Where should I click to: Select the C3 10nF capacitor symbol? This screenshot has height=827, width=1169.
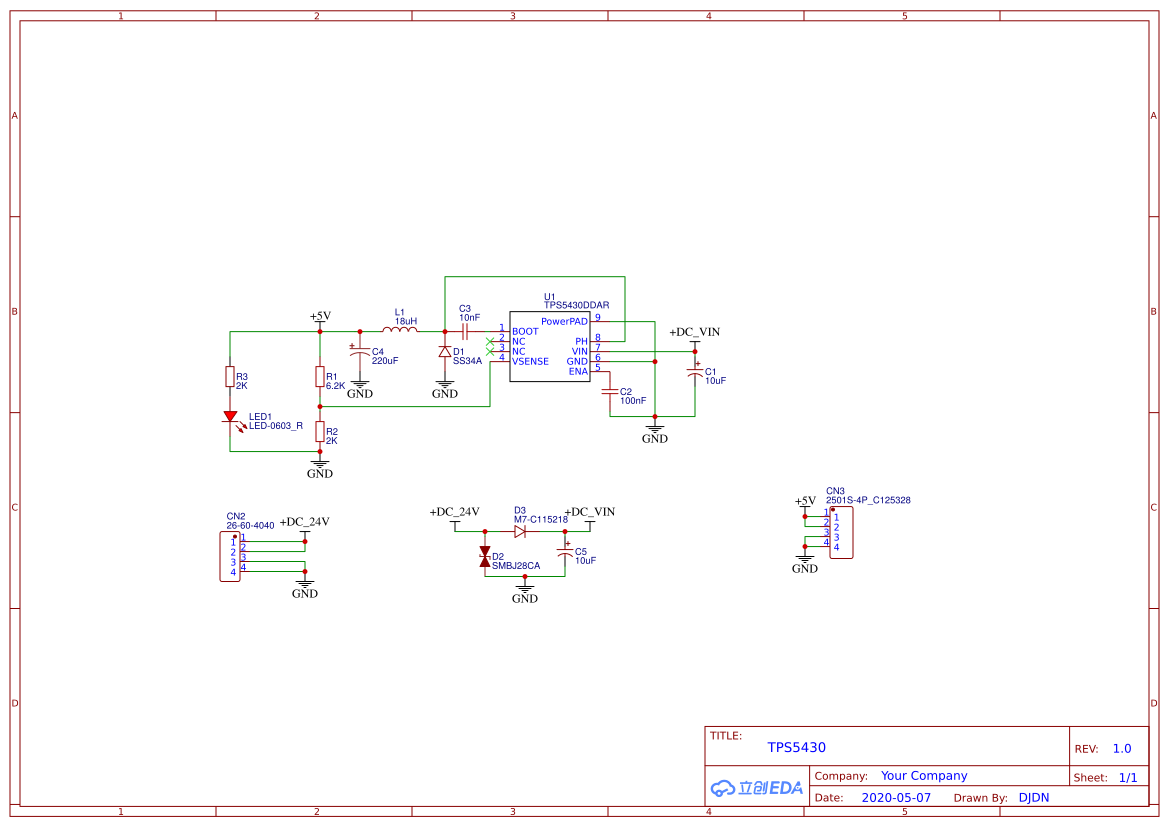pos(464,332)
